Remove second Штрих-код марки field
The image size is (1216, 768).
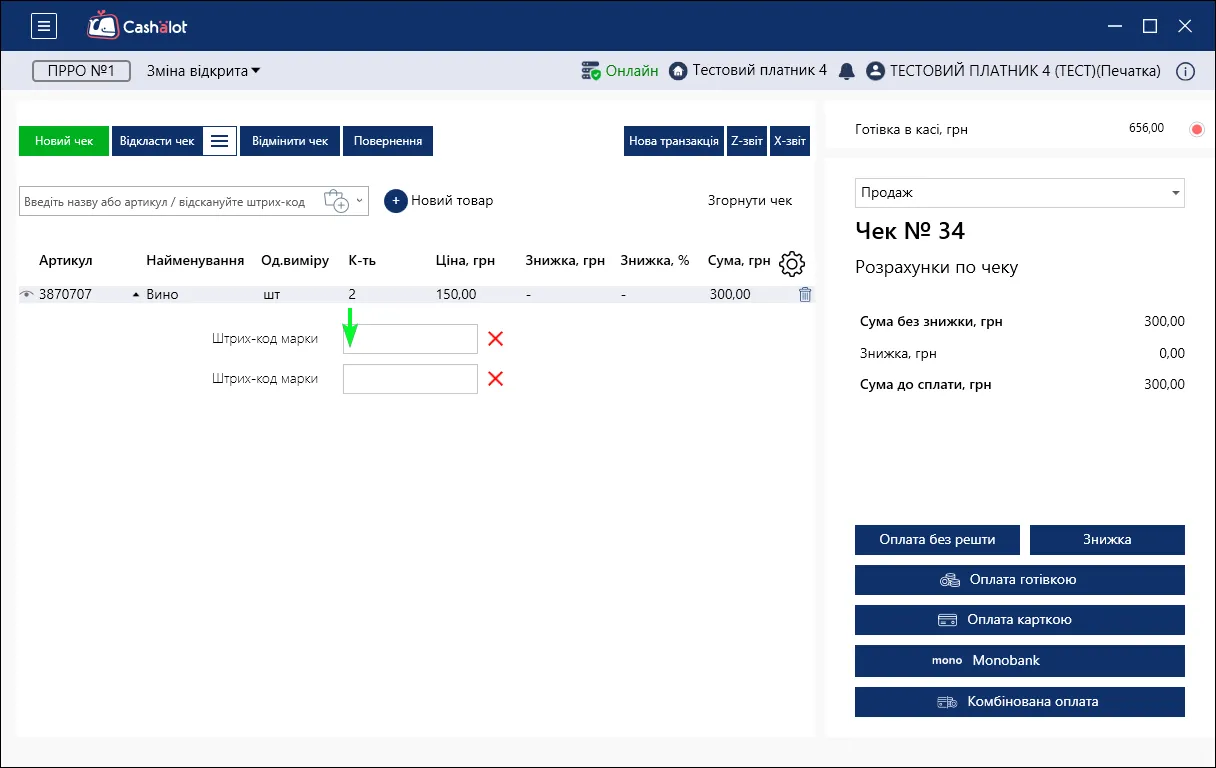495,379
